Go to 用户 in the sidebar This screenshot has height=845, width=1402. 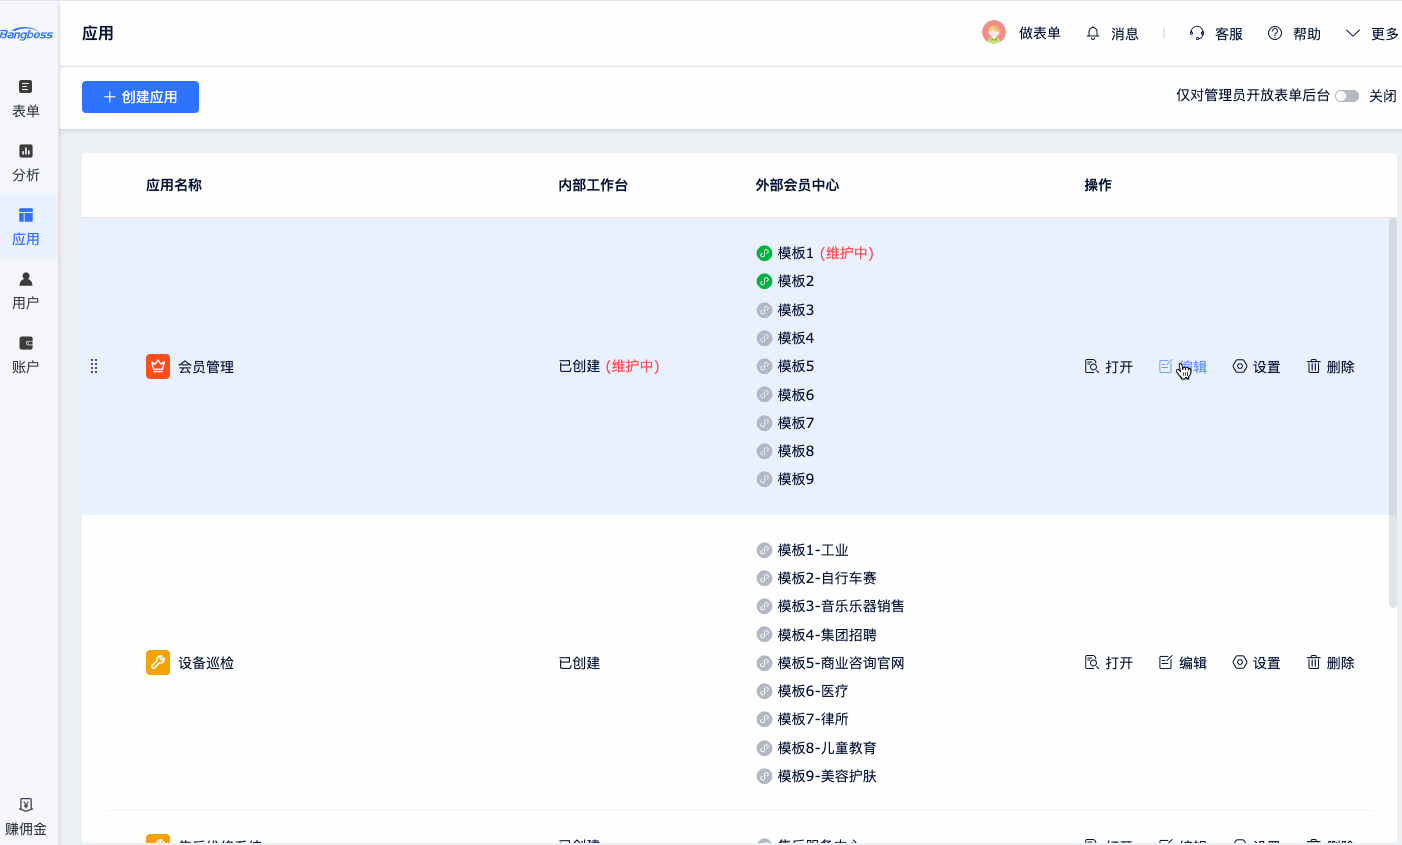(26, 290)
